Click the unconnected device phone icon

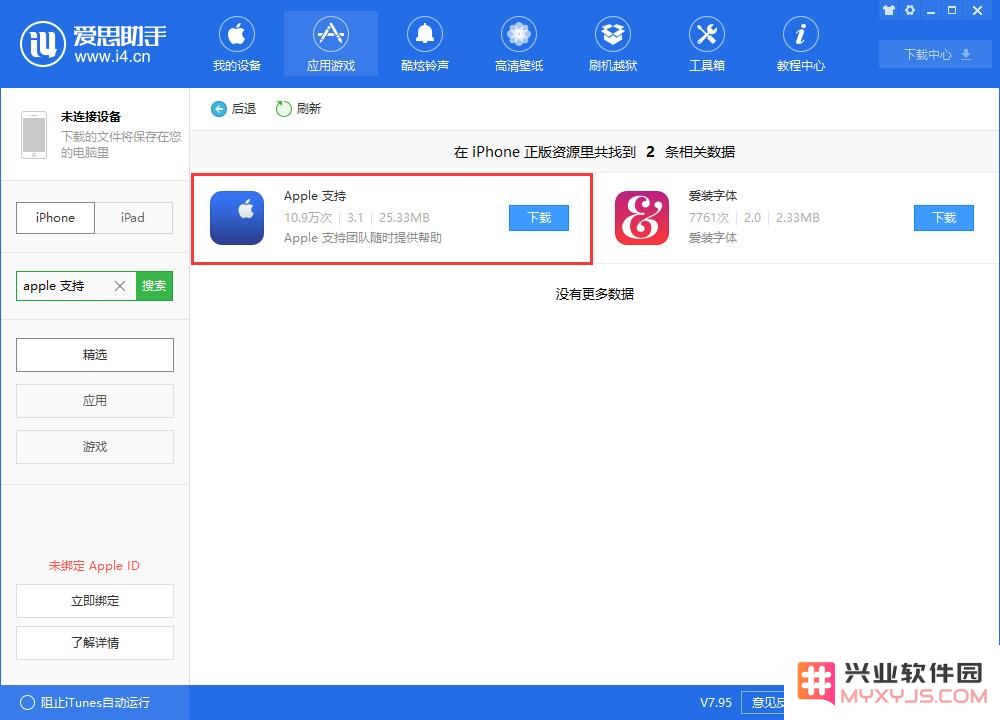coord(34,135)
